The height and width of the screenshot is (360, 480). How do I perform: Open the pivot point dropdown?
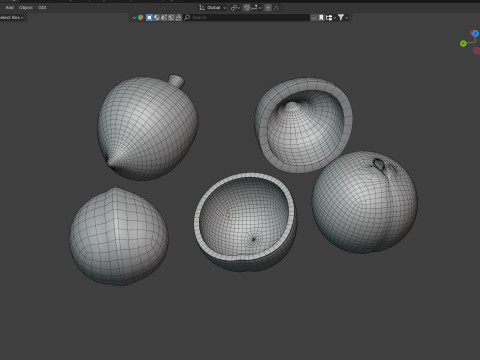(x=235, y=7)
